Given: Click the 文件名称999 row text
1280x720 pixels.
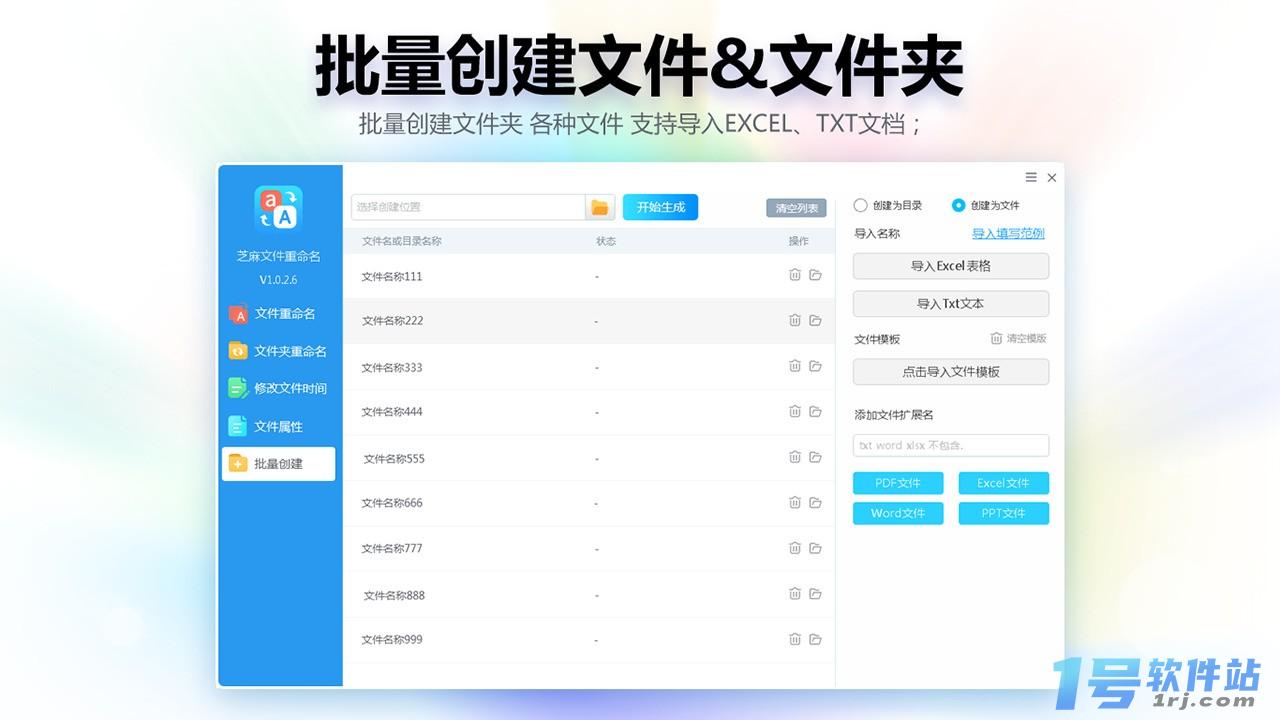Looking at the screenshot, I should 392,640.
